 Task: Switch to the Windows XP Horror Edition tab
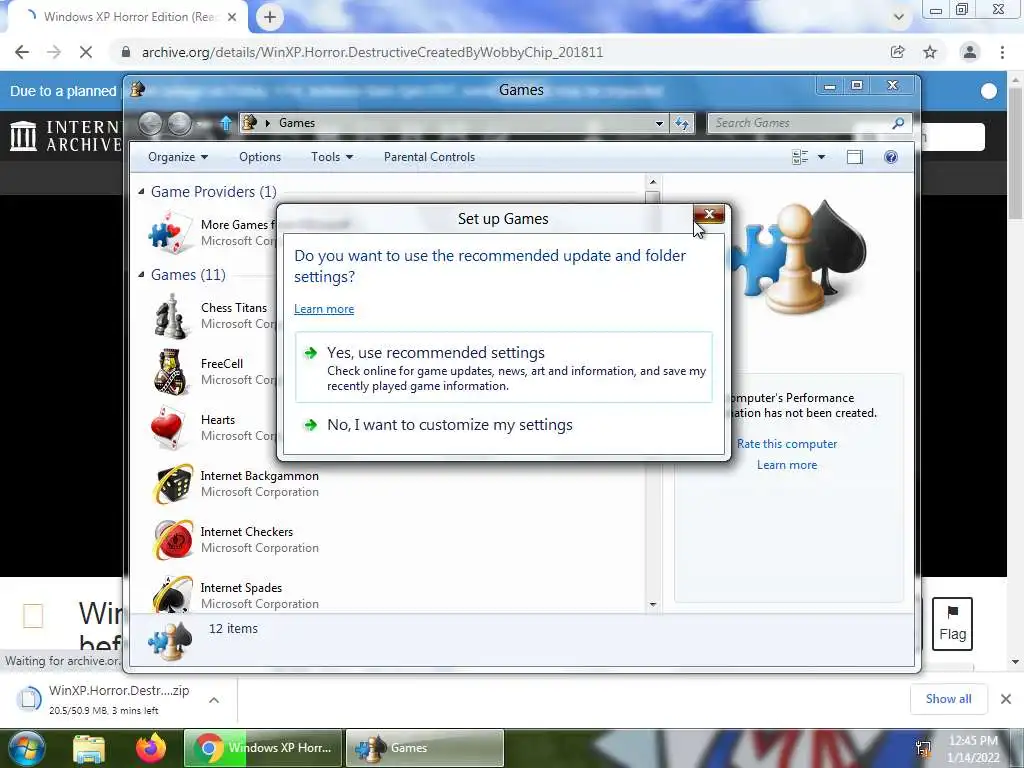(125, 17)
